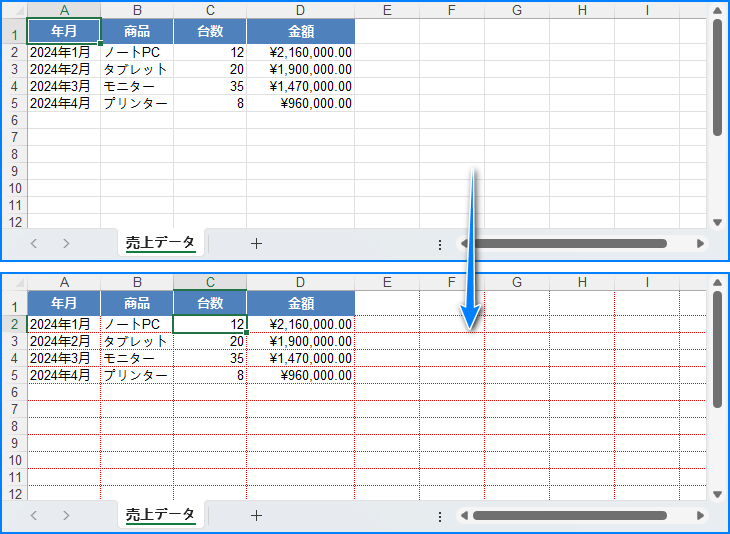Click scroll left arrow in bottom window
The height and width of the screenshot is (534, 730).
click(464, 515)
